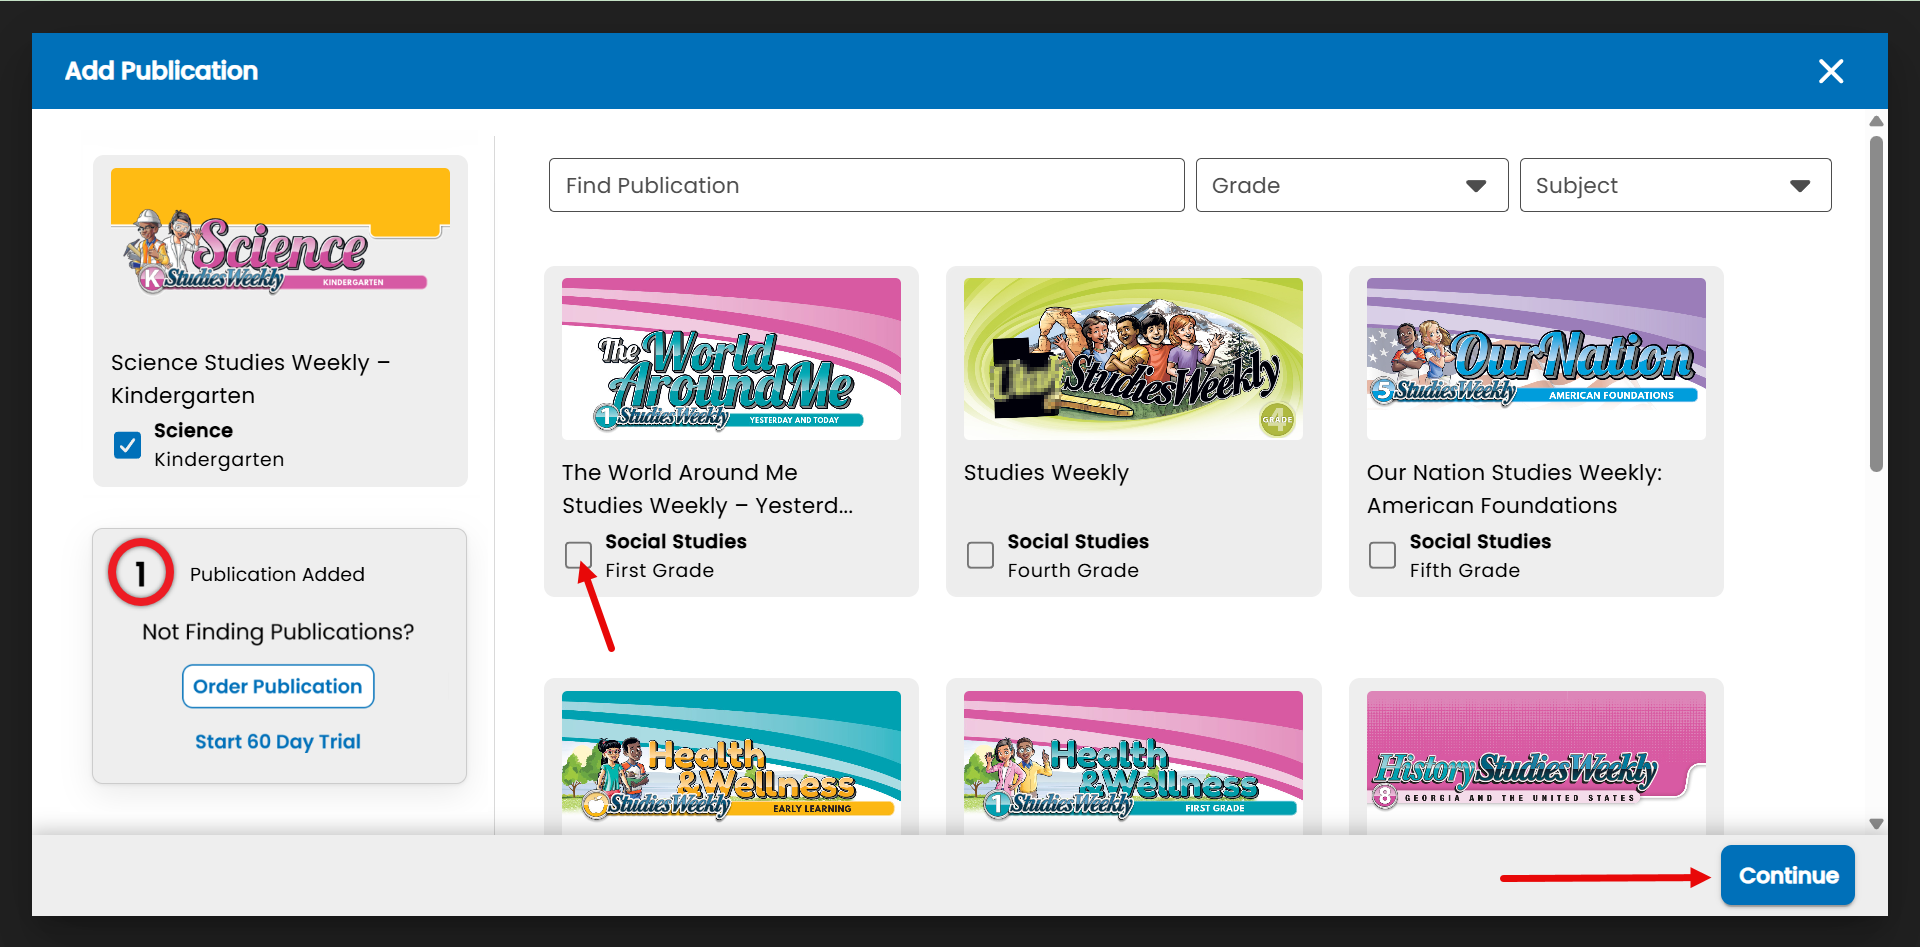Click the Find Publication search field

coord(866,185)
